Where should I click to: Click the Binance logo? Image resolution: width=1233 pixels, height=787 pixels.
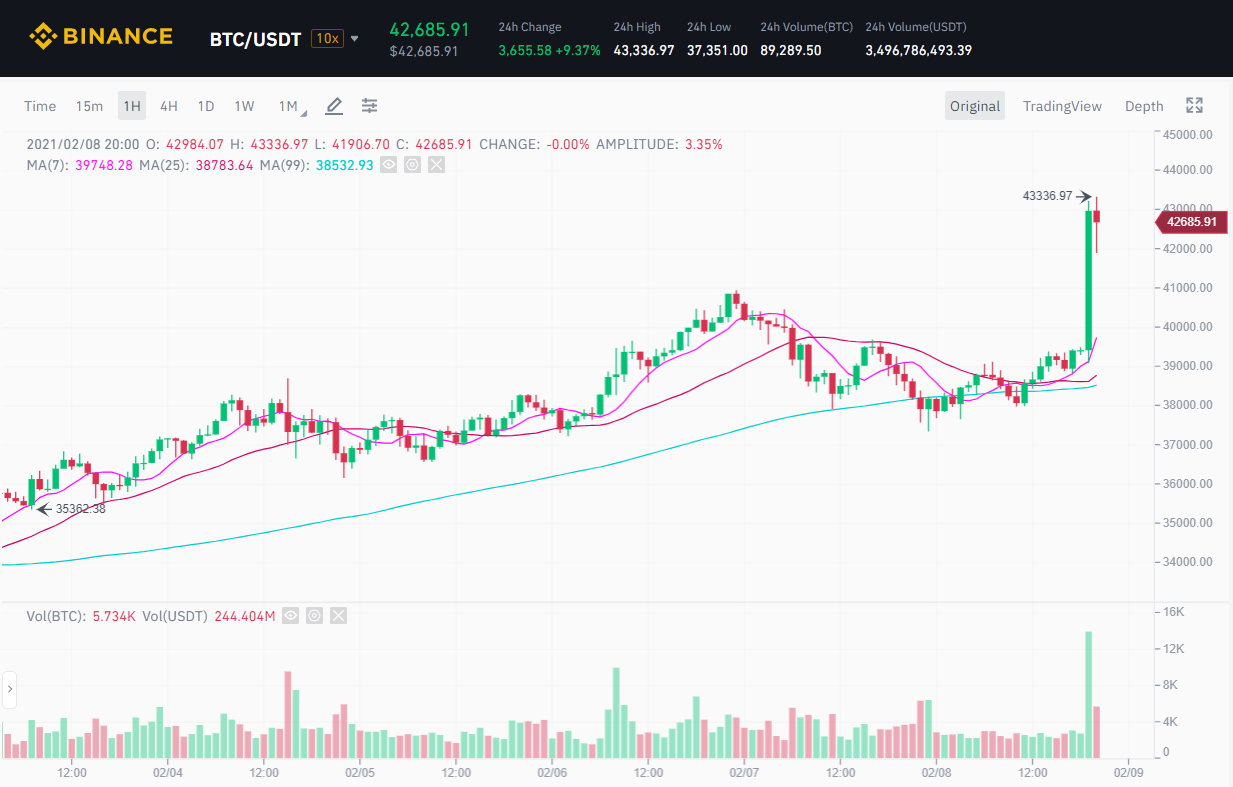click(101, 38)
